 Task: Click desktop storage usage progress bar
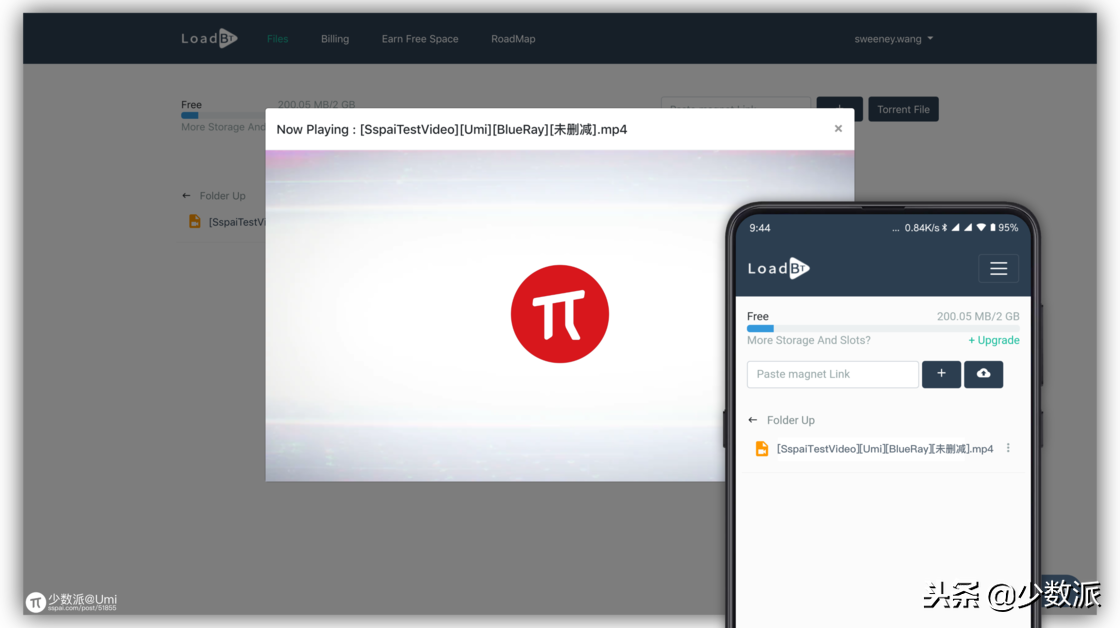pyautogui.click(x=223, y=115)
